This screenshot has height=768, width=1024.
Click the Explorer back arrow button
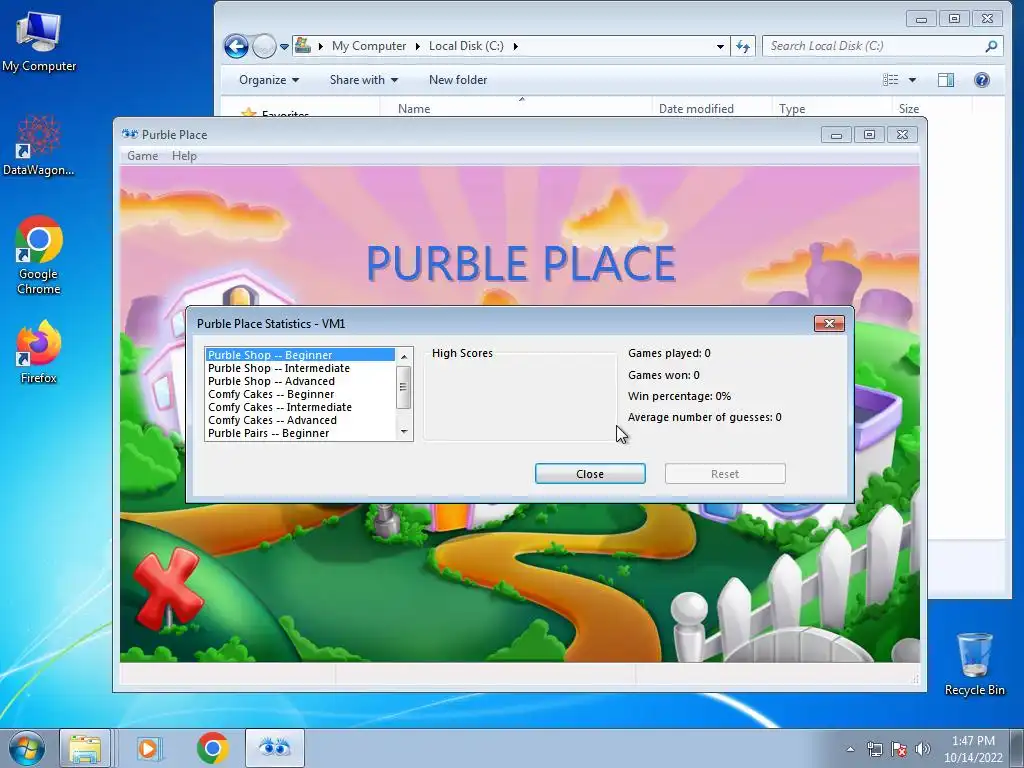(x=236, y=46)
